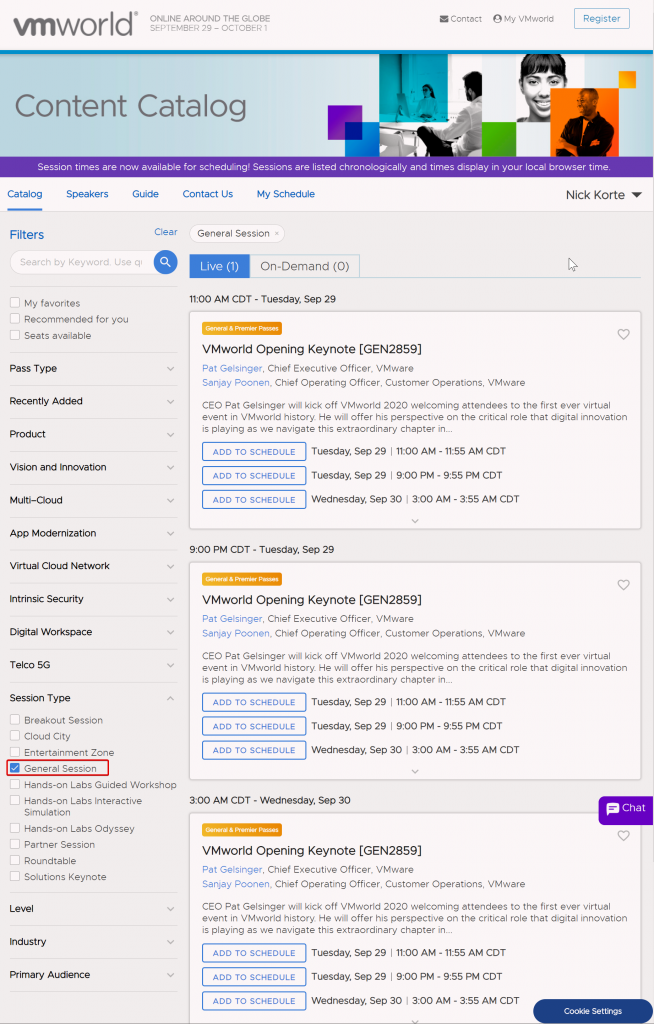The image size is (654, 1024).
Task: Collapse the Session Type filter
Action: tap(93, 697)
